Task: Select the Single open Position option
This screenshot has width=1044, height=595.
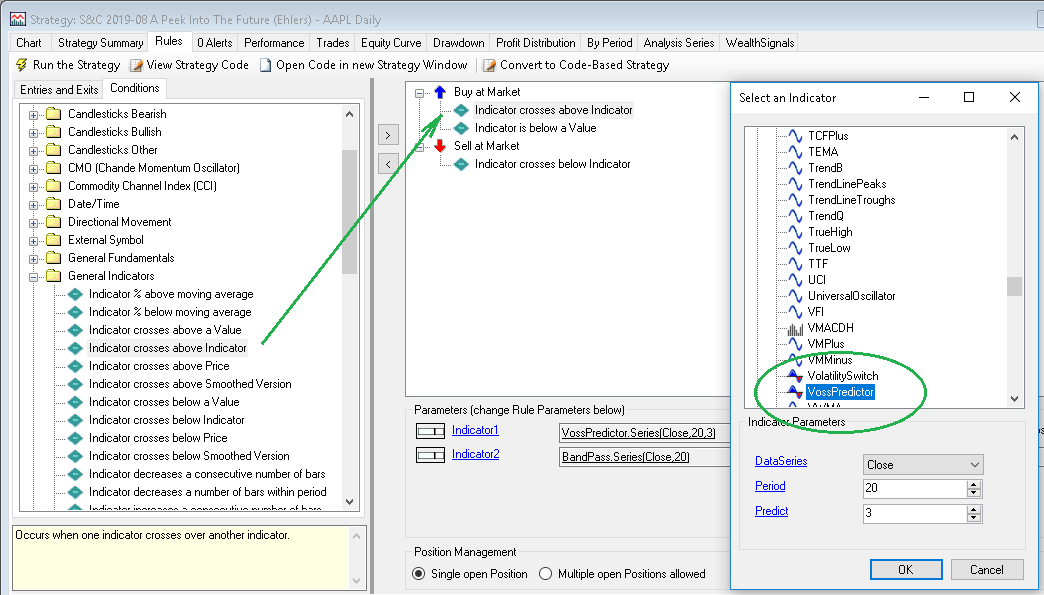Action: [x=419, y=574]
